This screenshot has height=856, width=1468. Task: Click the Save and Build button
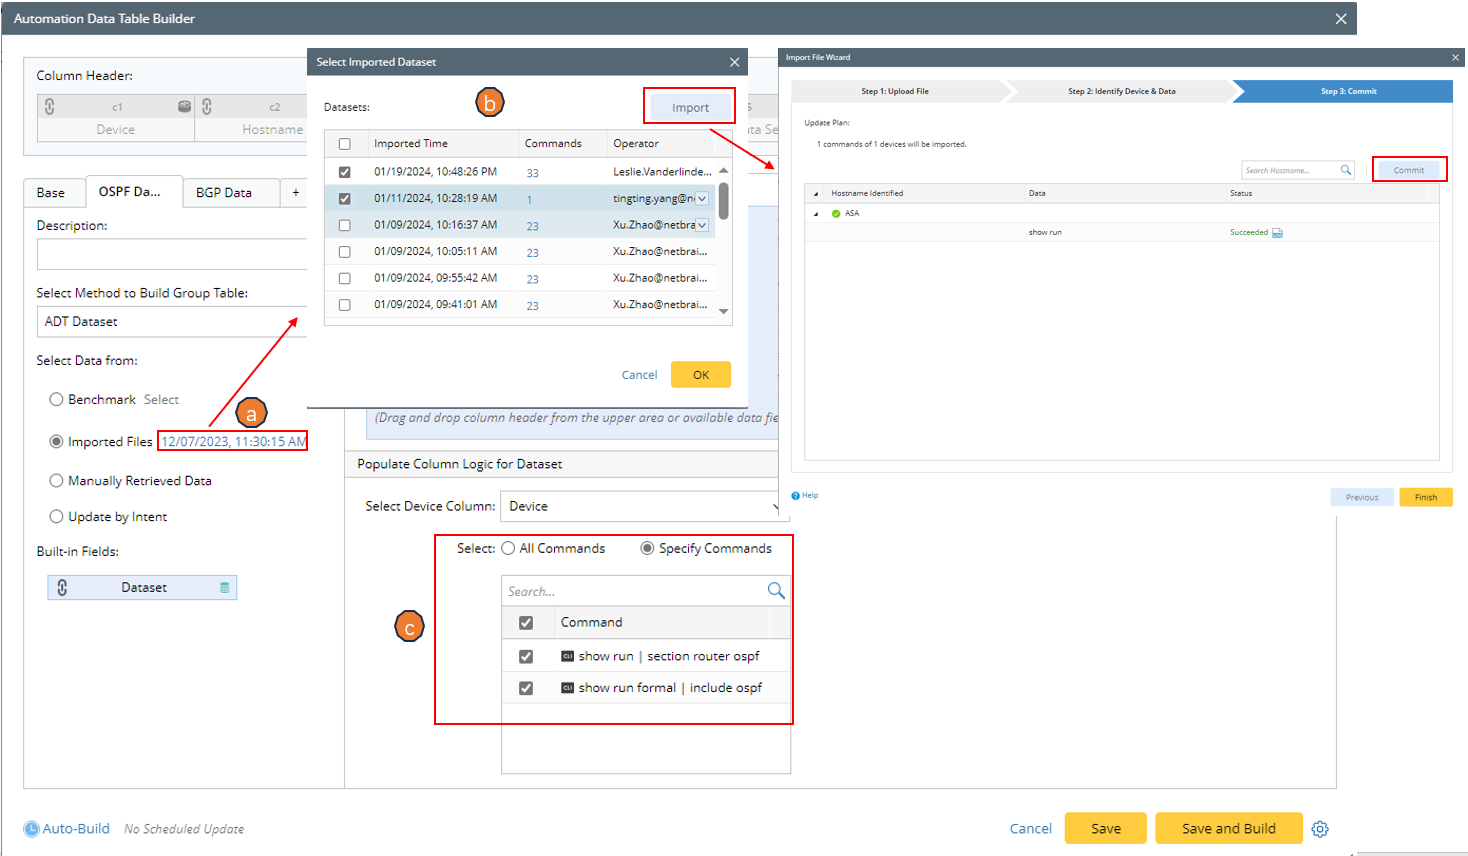pyautogui.click(x=1229, y=829)
